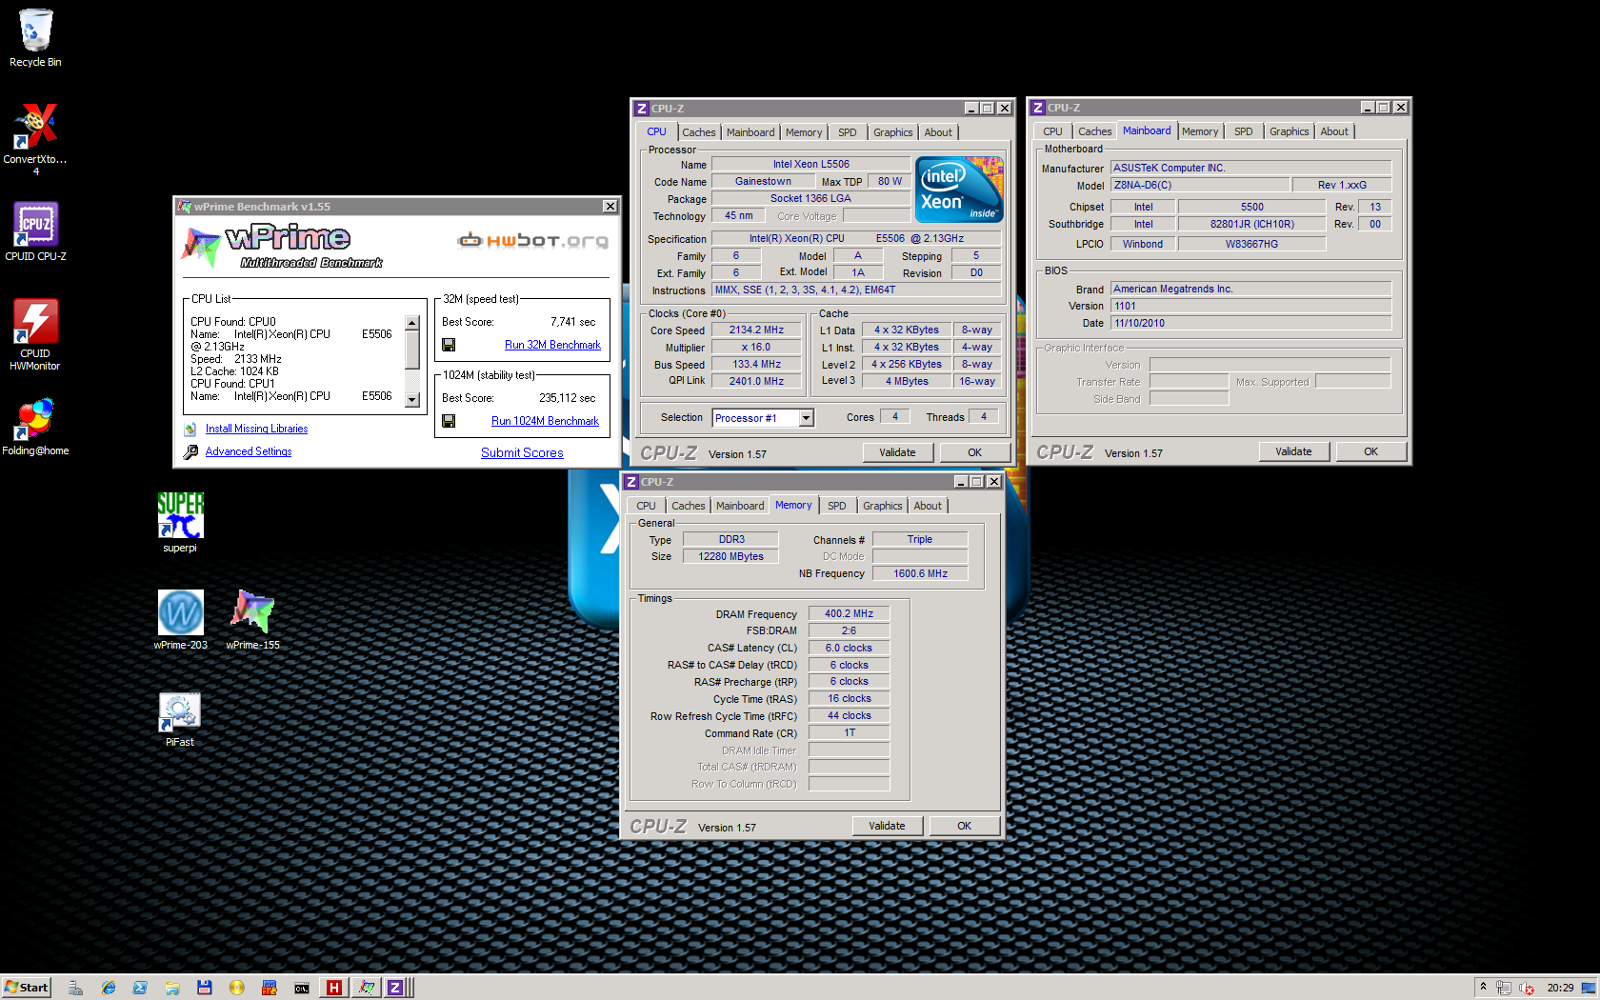Viewport: 1600px width, 1000px height.
Task: Click Validate in the Mainboard CPU-Z window
Action: click(1293, 451)
